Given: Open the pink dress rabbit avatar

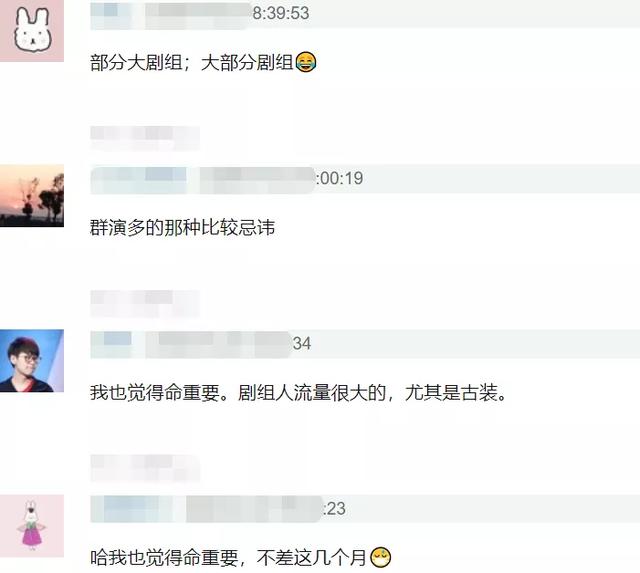Looking at the screenshot, I should [x=32, y=526].
